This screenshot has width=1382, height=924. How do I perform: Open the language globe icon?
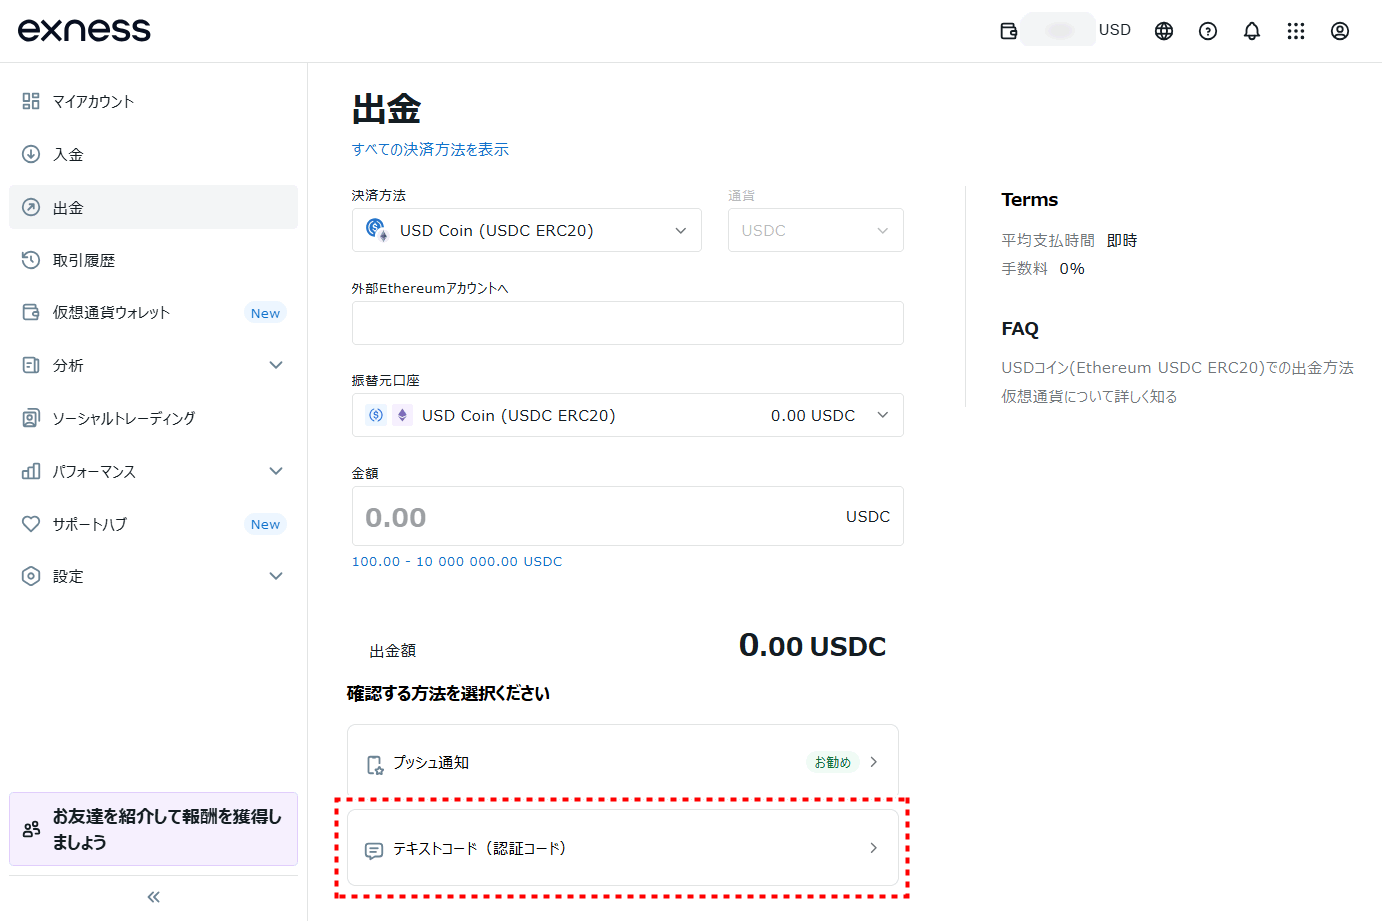[1164, 31]
